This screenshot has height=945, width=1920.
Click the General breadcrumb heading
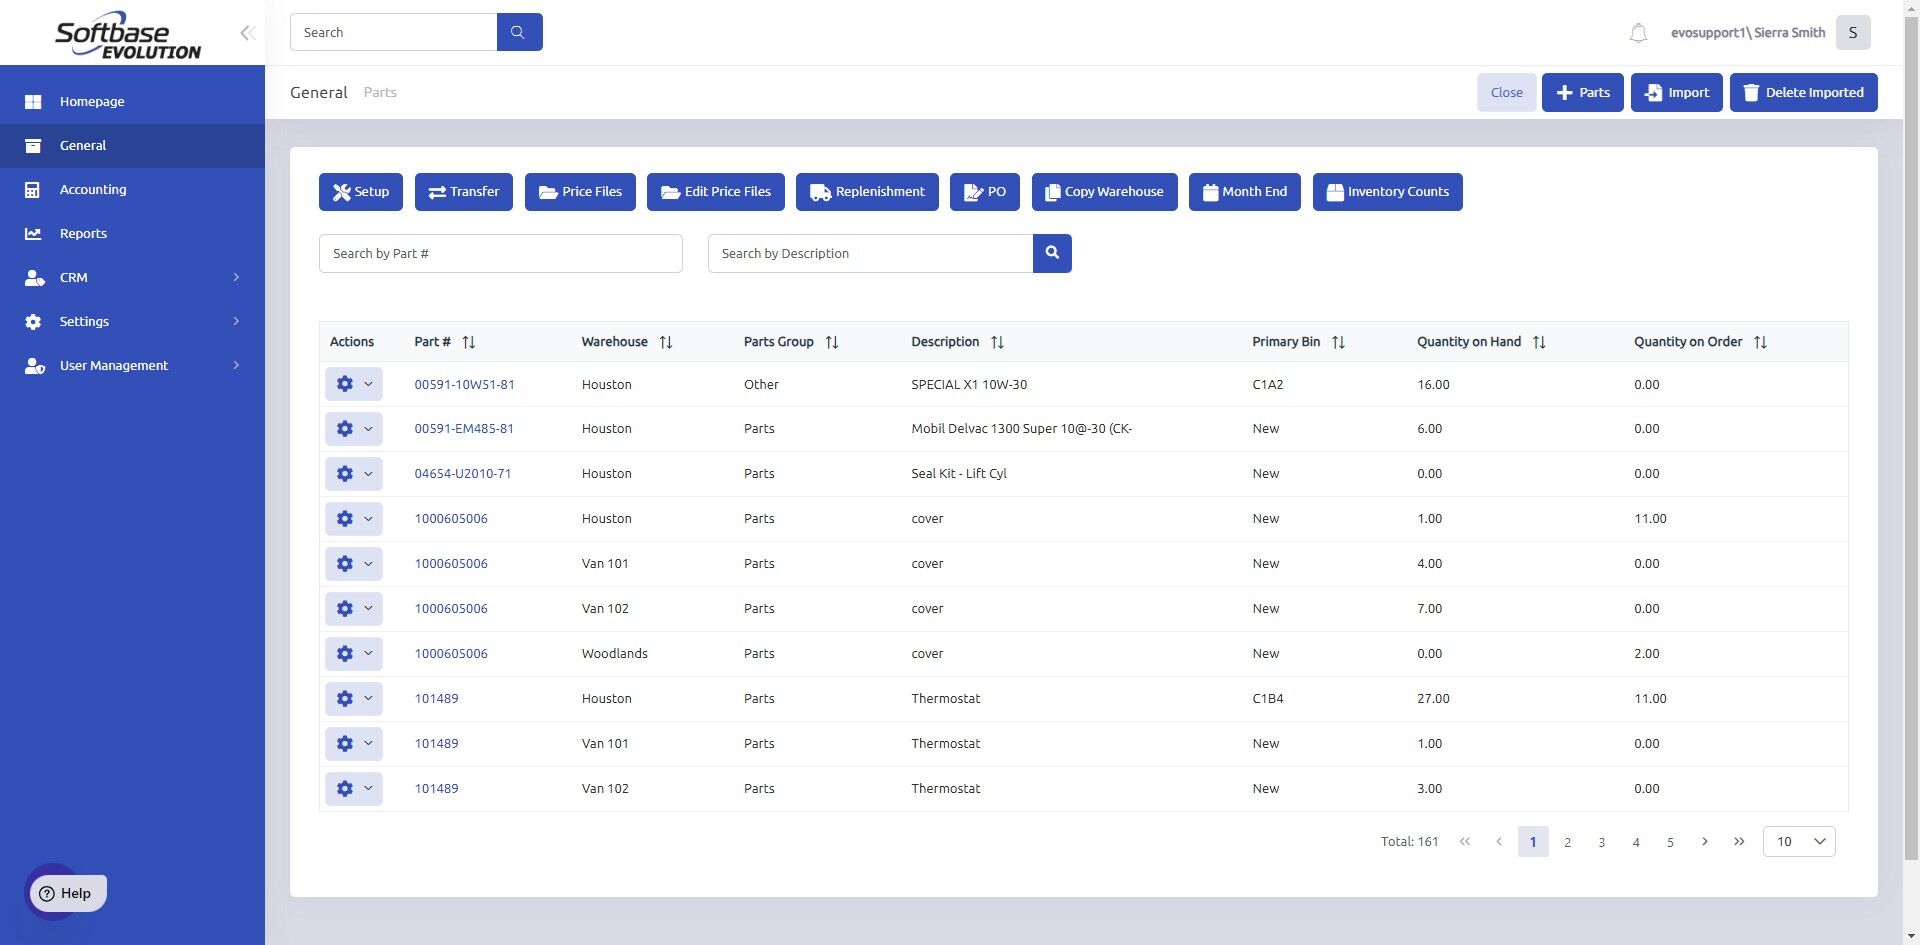pos(319,93)
